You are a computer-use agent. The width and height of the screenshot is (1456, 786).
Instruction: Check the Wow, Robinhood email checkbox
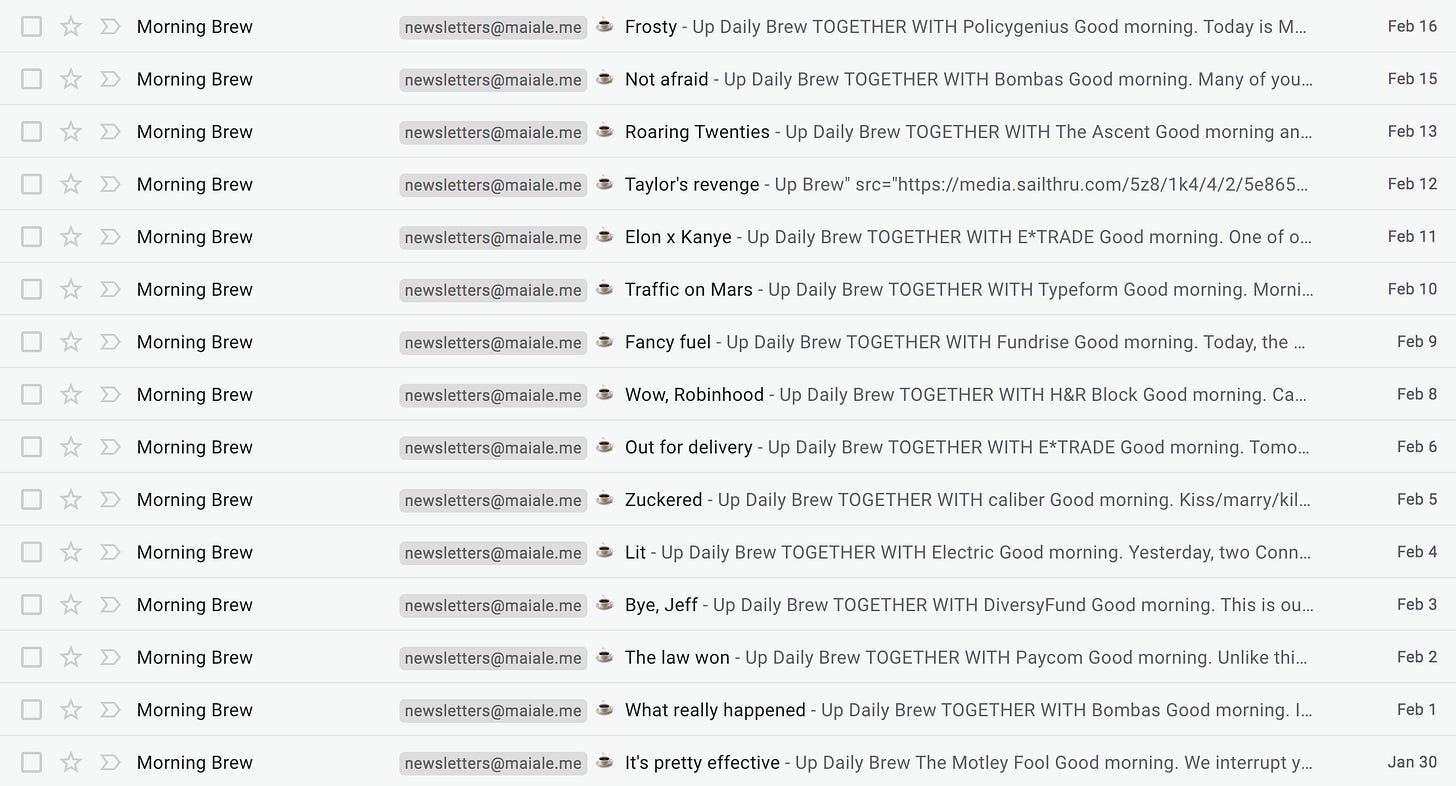(x=32, y=394)
